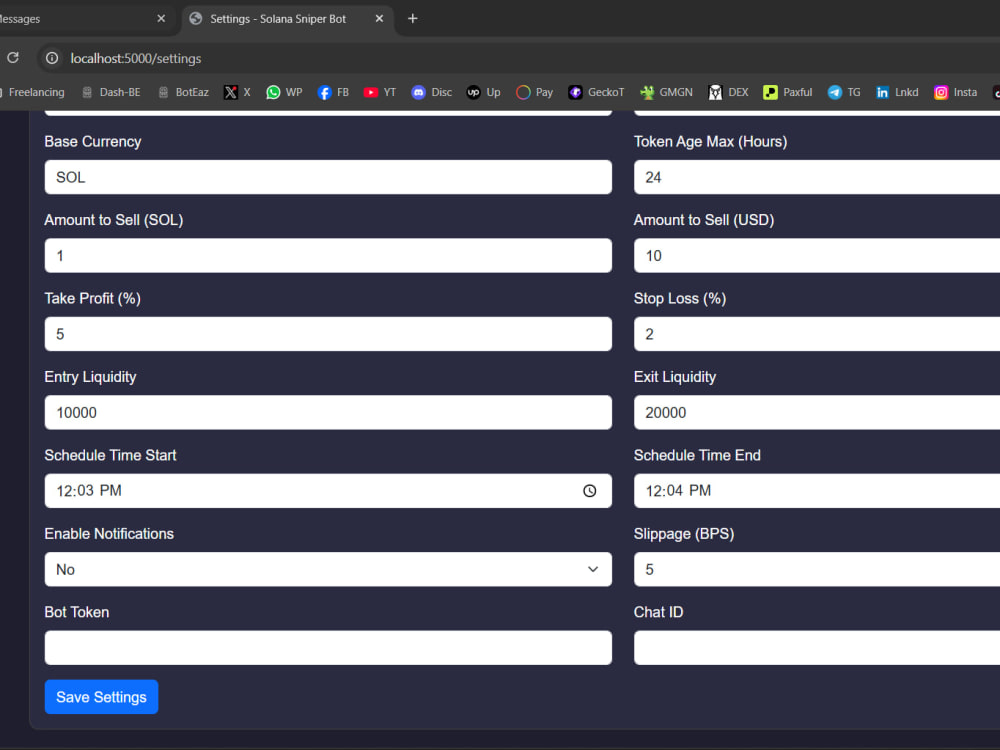This screenshot has height=750, width=1000.
Task: Open the Discord Disc bookmark
Action: click(x=432, y=92)
